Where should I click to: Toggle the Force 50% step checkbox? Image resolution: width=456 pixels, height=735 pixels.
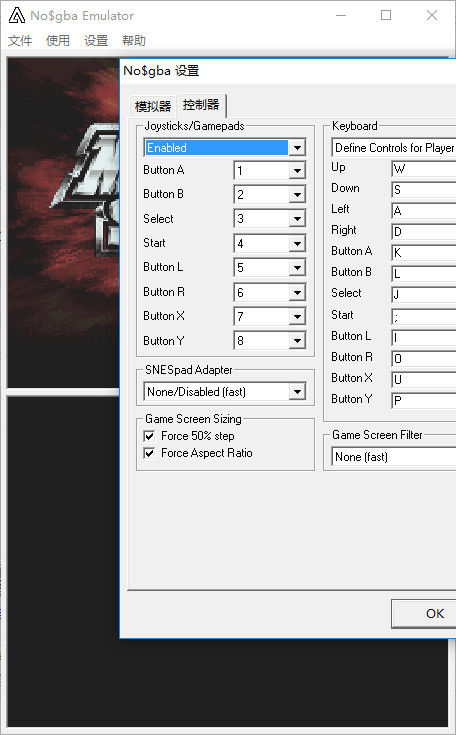click(150, 436)
